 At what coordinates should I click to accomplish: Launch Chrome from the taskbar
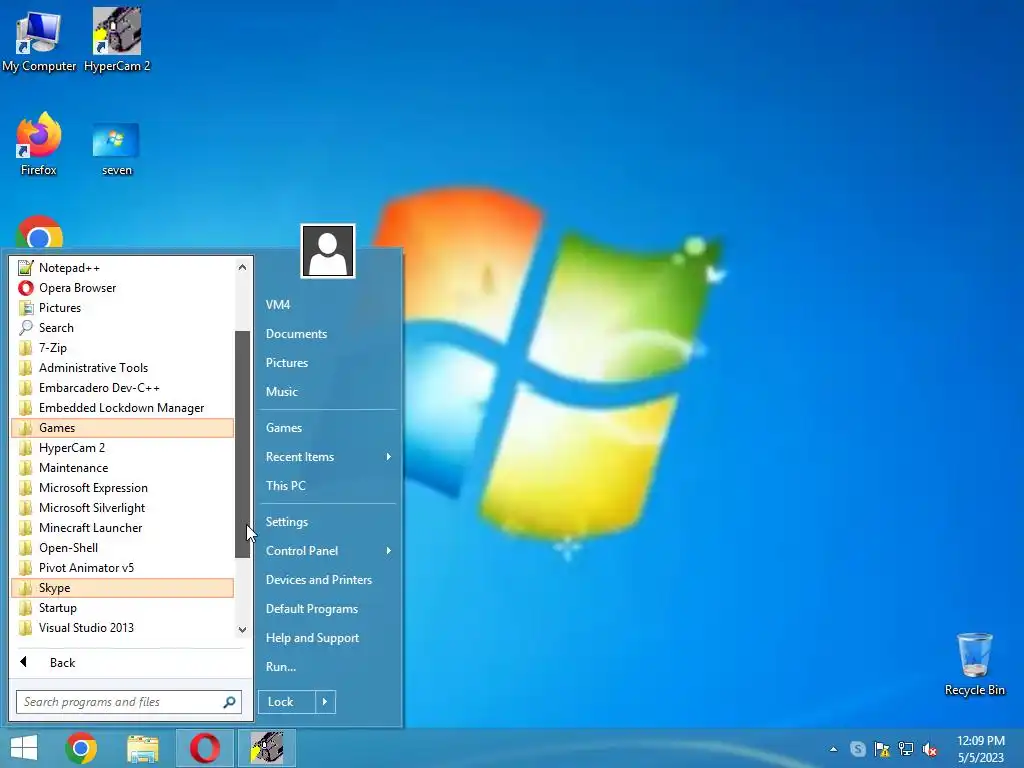[81, 748]
